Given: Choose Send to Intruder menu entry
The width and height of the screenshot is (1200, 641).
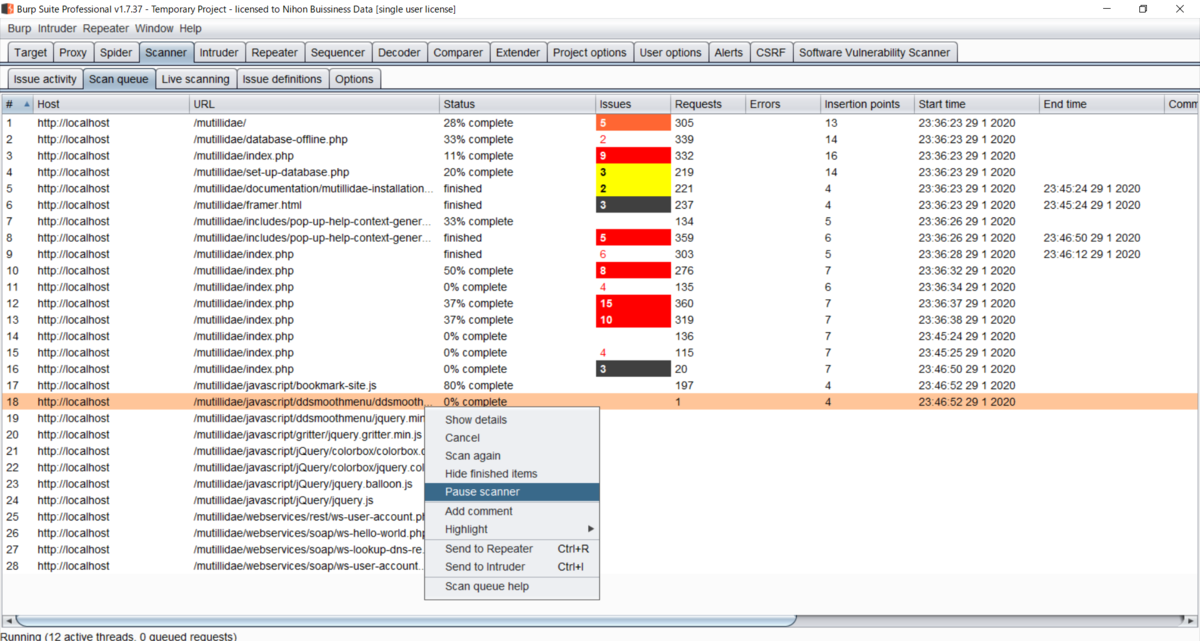Looking at the screenshot, I should pos(512,567).
